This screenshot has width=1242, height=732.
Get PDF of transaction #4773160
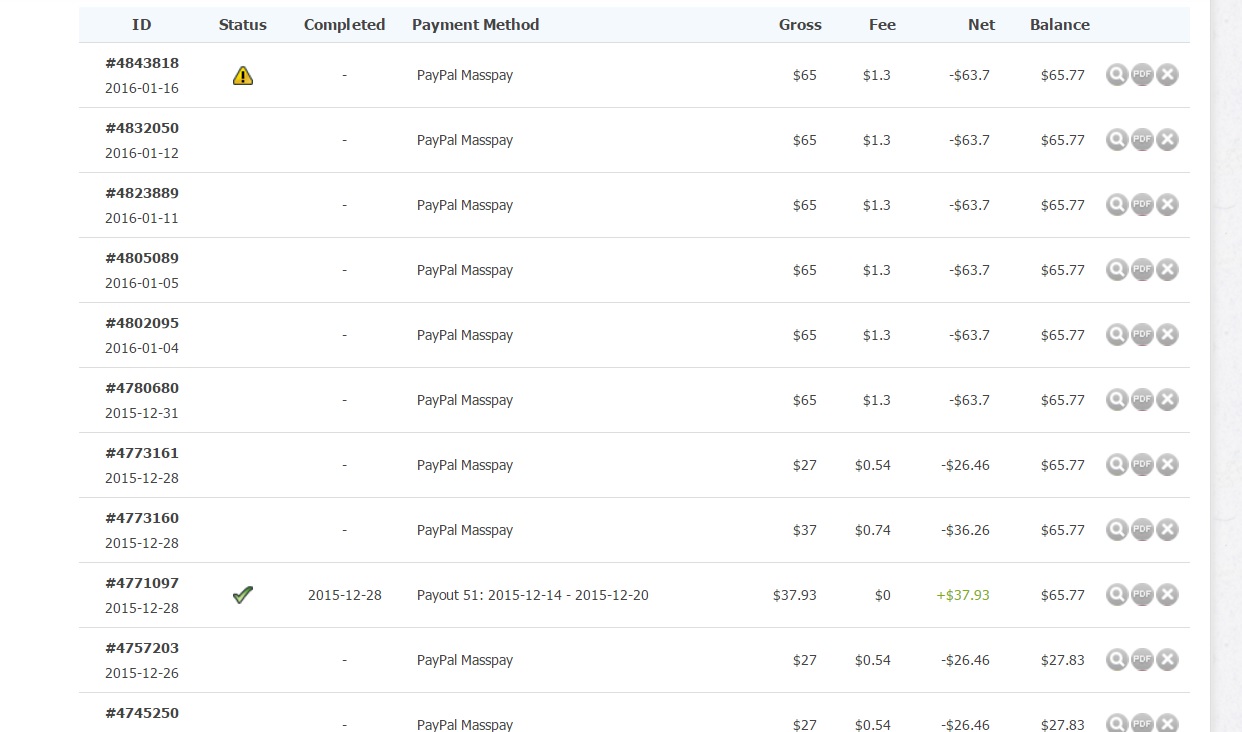(x=1142, y=530)
